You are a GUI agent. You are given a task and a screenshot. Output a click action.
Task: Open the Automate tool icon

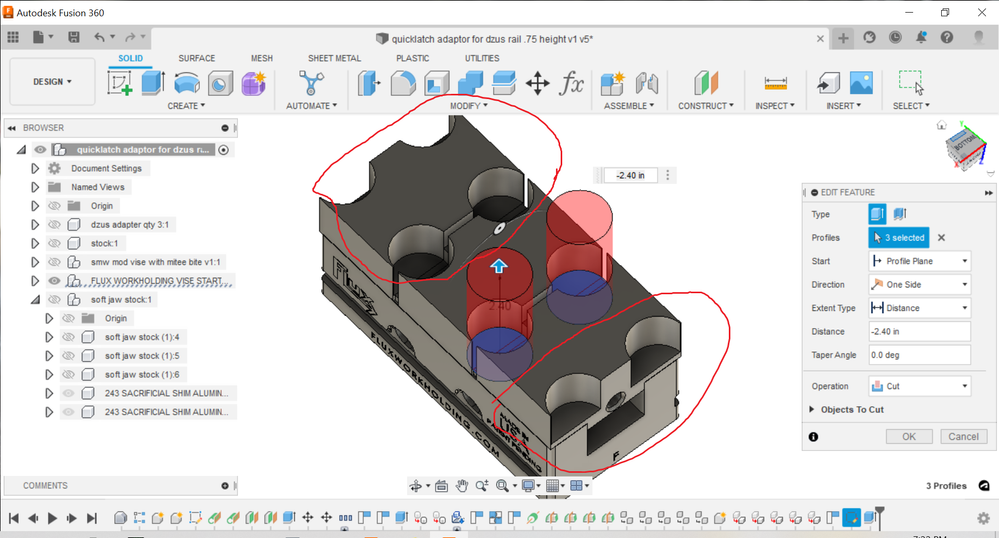click(x=311, y=84)
